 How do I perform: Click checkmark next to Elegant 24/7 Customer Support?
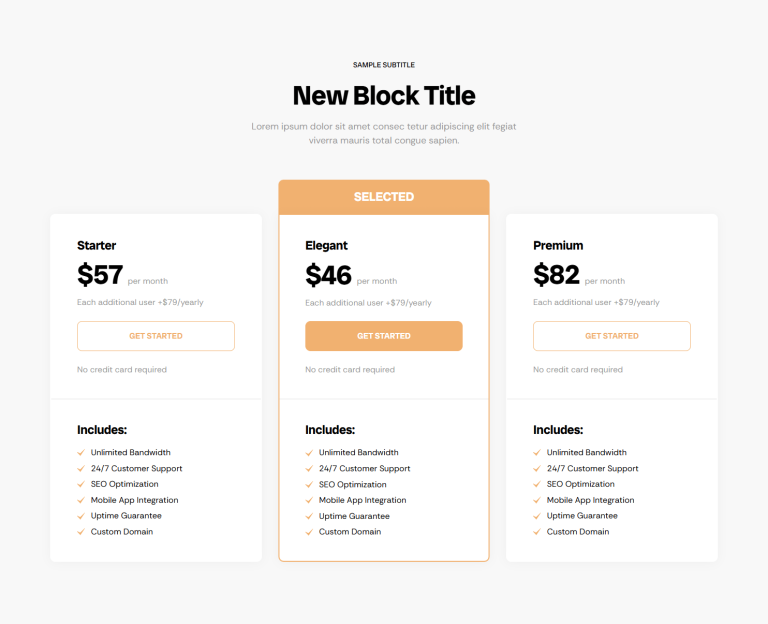[309, 469]
